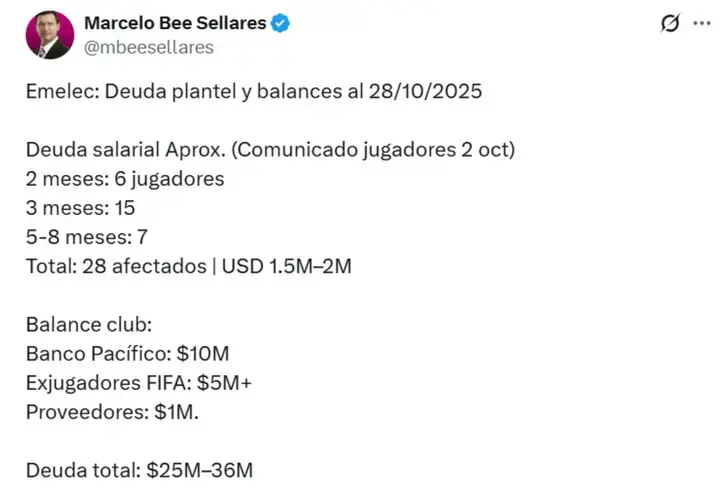The height and width of the screenshot is (488, 728).
Task: Click the 'Total: 28 afectados' text
Action: [x=113, y=266]
